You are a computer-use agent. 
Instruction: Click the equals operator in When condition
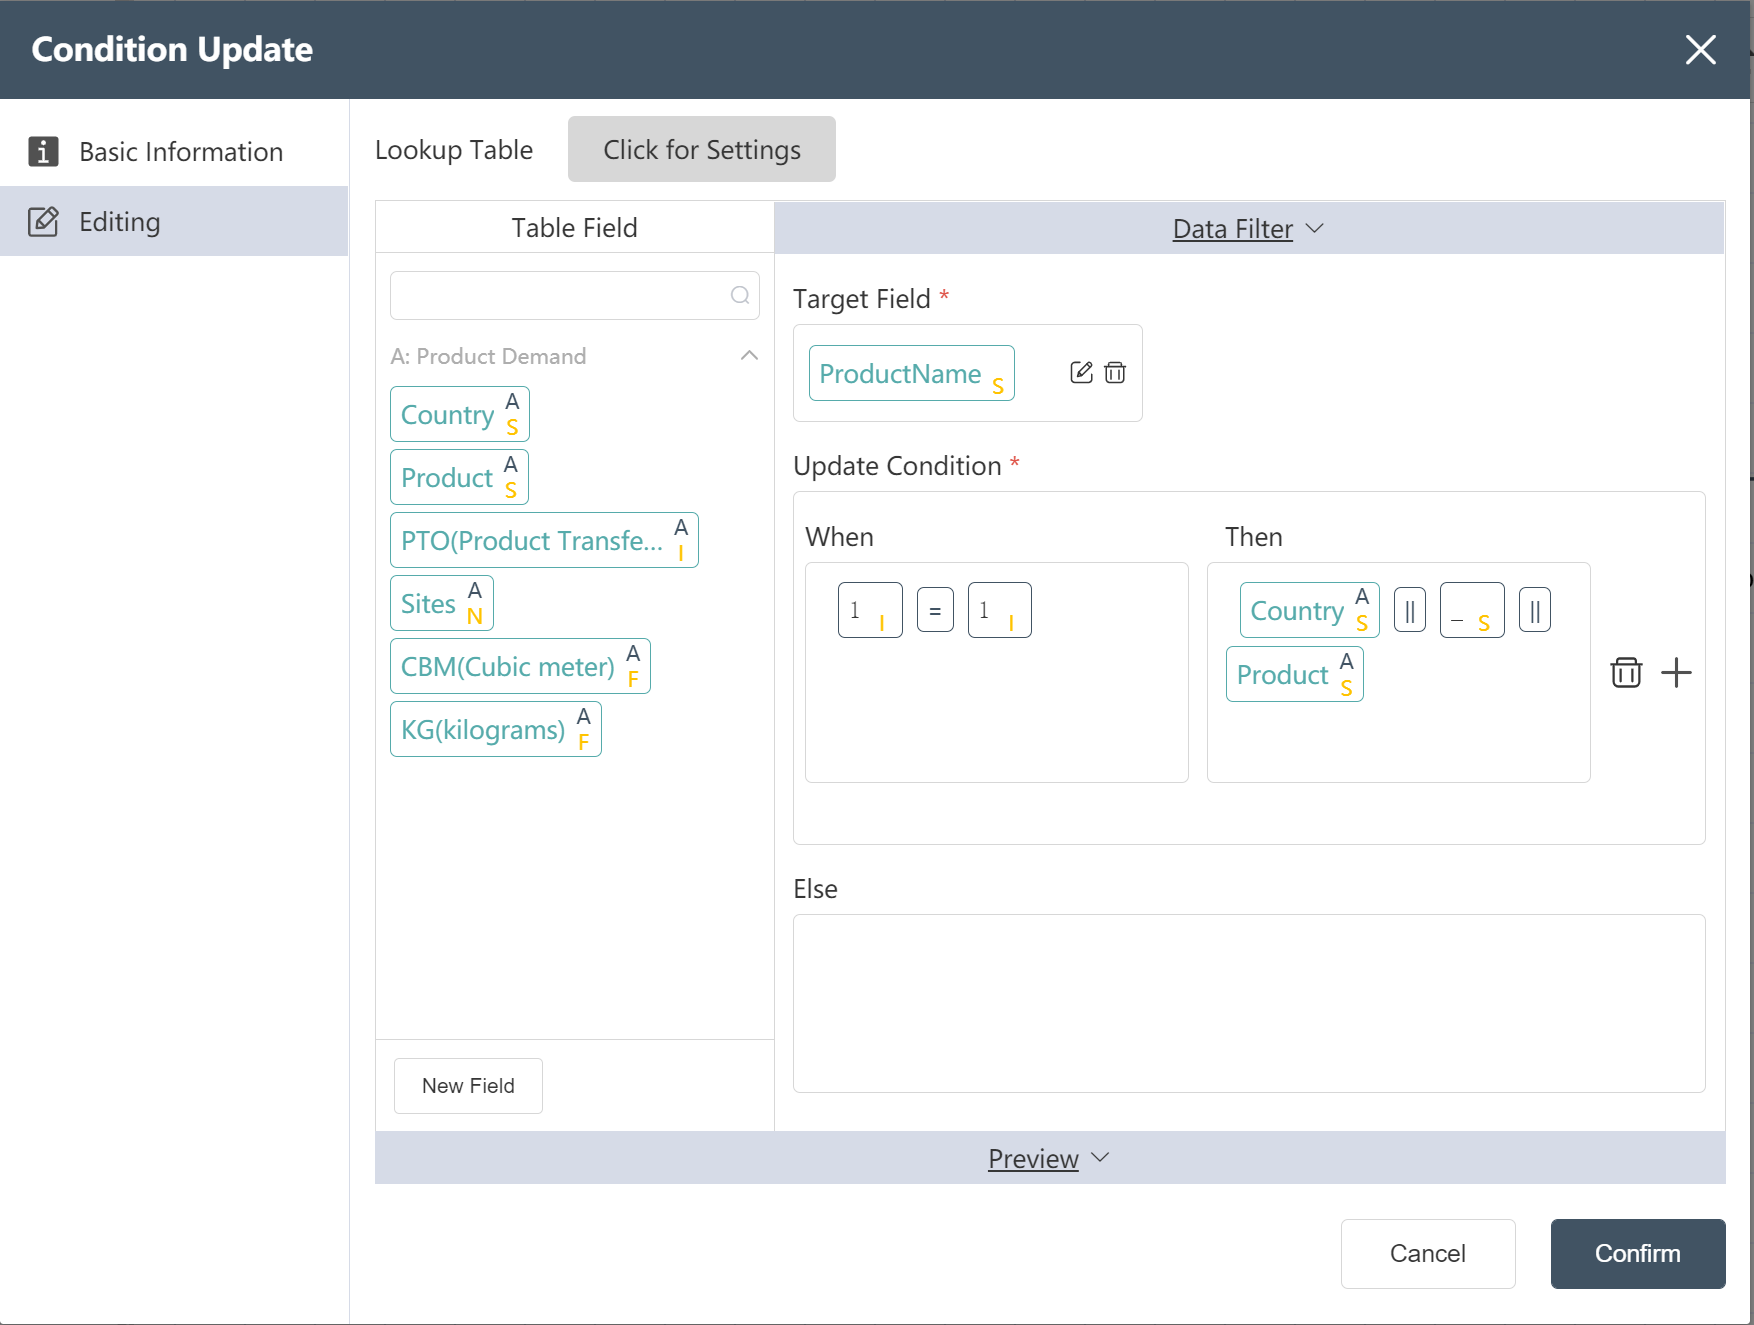[x=935, y=610]
